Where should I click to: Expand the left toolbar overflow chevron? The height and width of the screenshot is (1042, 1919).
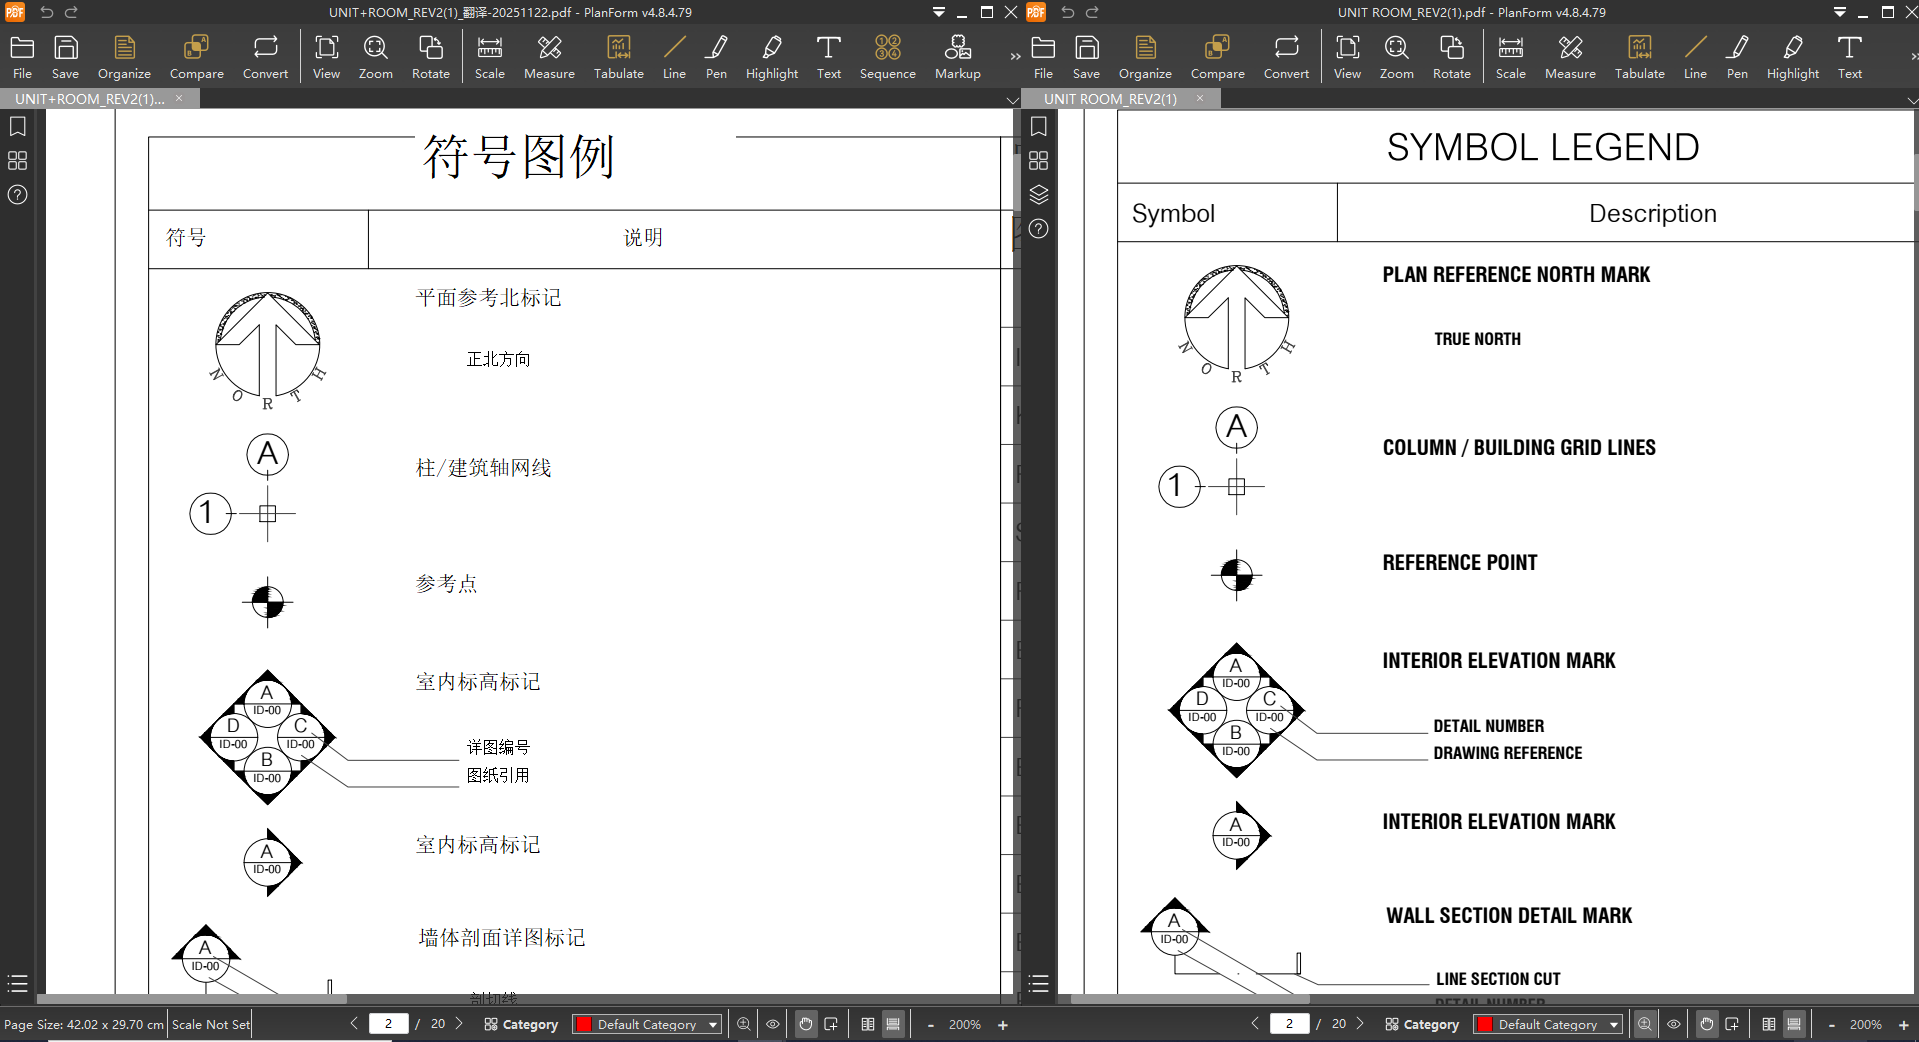coord(1015,57)
